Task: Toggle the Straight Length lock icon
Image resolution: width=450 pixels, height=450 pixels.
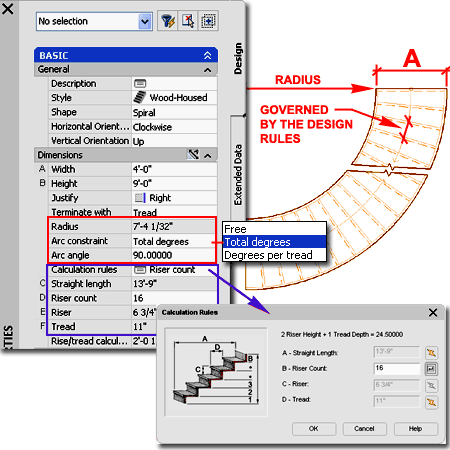Action: click(431, 352)
